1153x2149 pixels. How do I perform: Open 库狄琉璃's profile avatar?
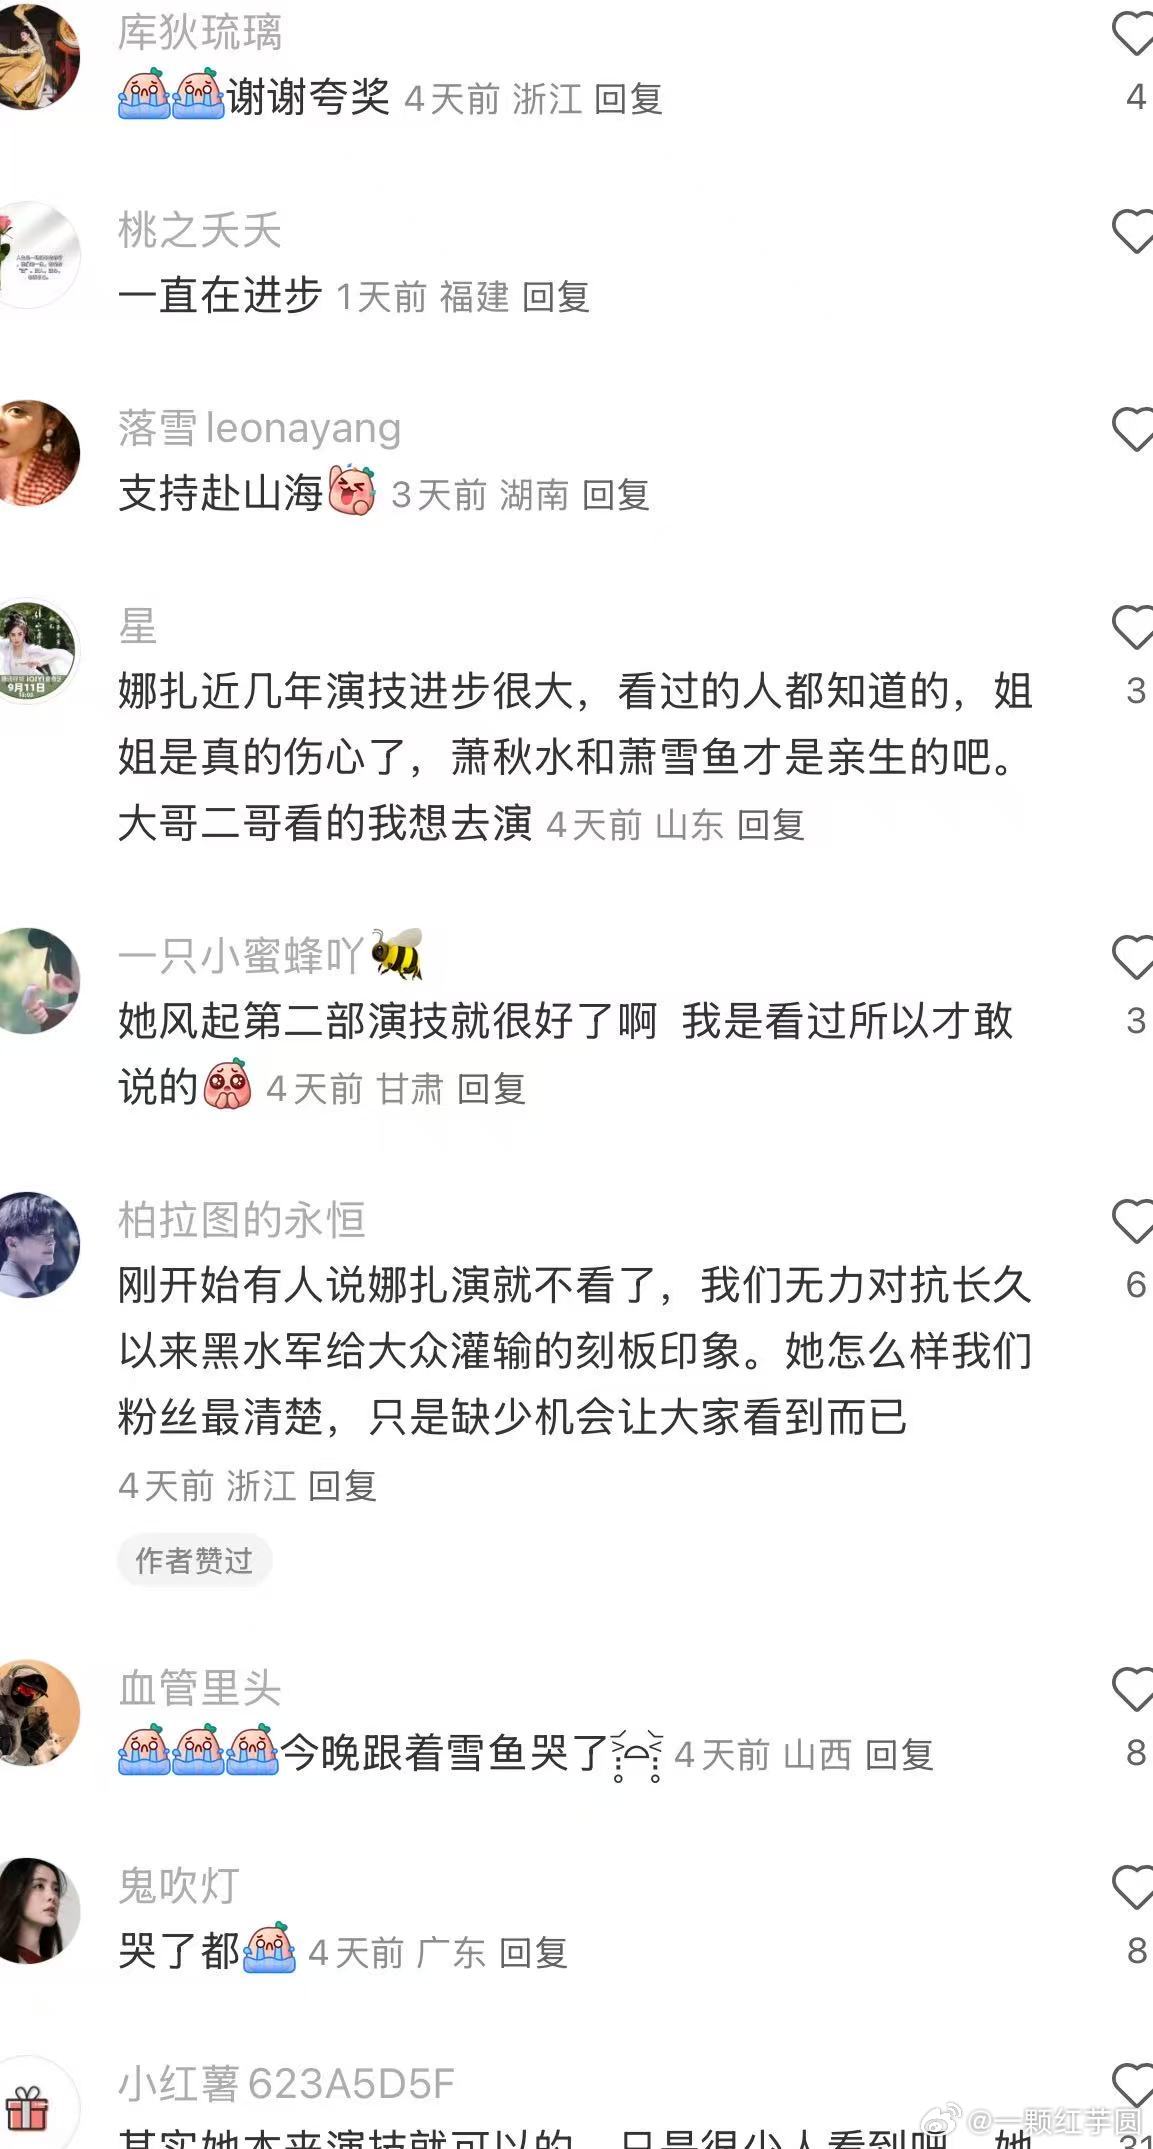[30, 54]
